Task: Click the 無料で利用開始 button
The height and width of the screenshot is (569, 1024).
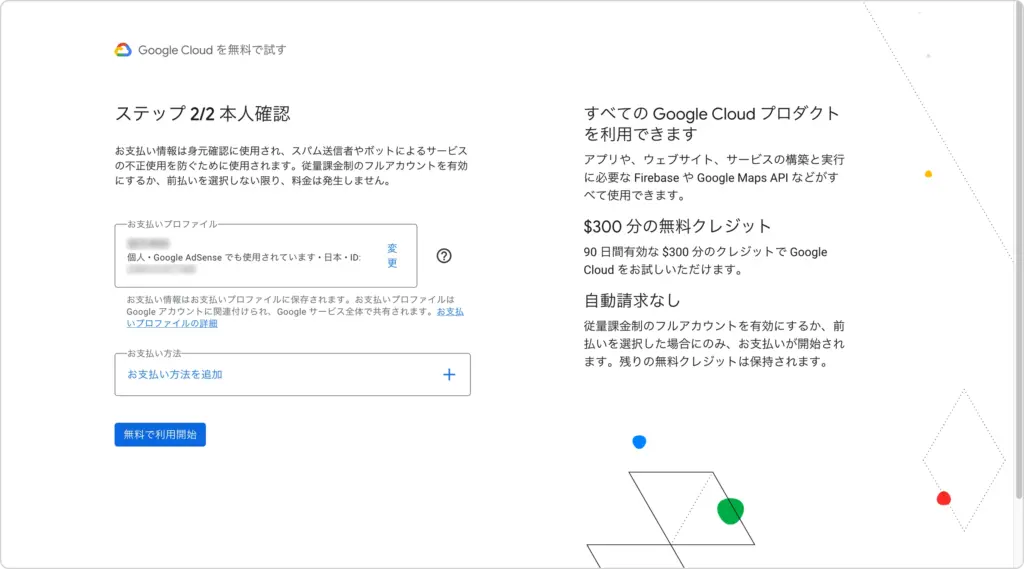Action: [x=160, y=434]
